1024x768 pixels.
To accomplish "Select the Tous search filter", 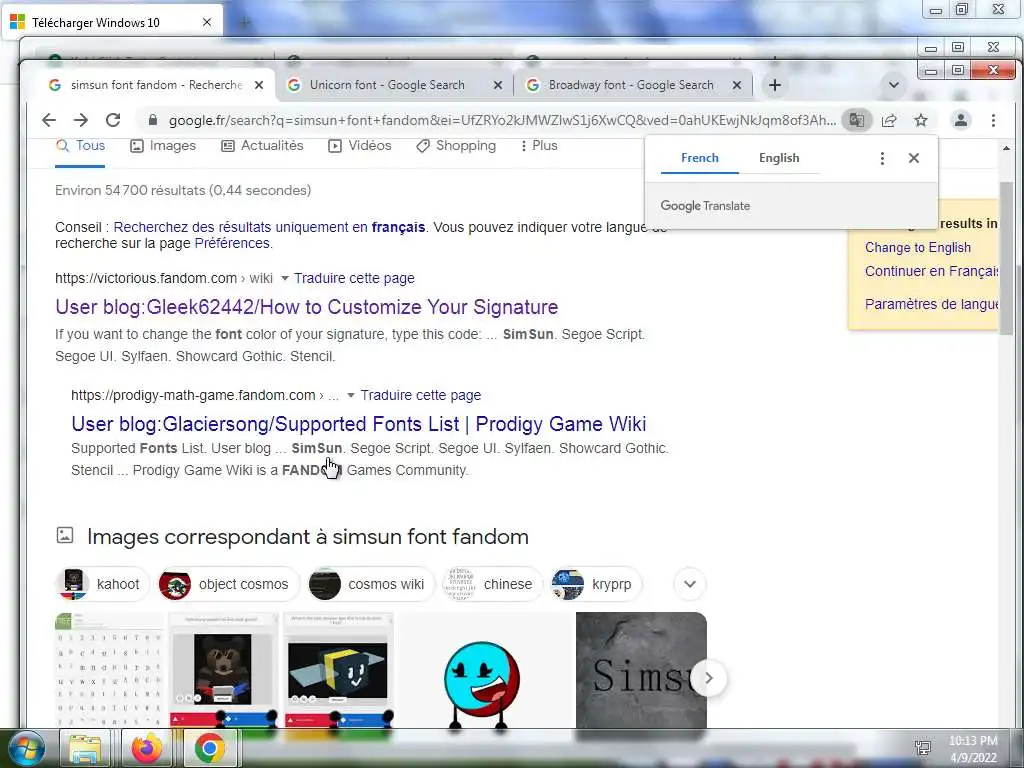I will [80, 146].
